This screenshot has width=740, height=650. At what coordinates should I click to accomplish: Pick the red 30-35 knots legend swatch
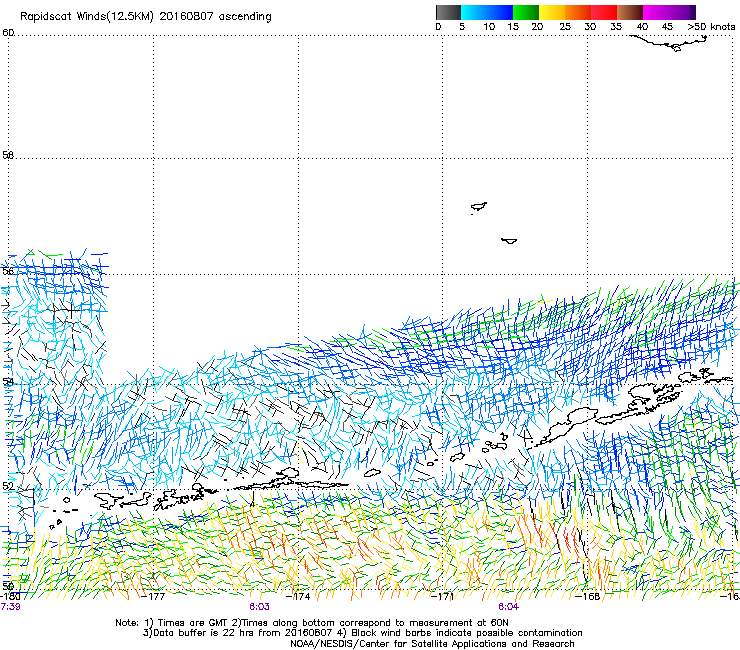pos(604,12)
